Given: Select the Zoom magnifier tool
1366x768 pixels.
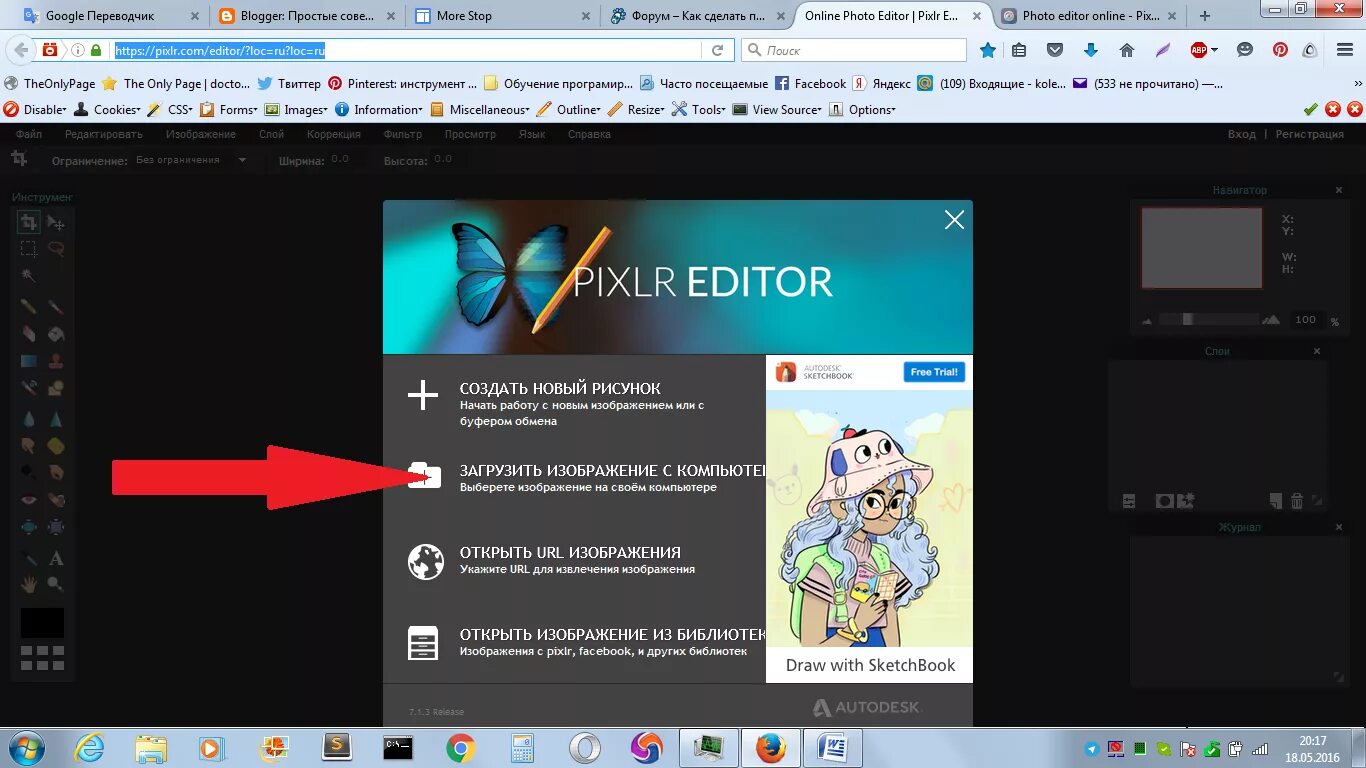Looking at the screenshot, I should (57, 583).
